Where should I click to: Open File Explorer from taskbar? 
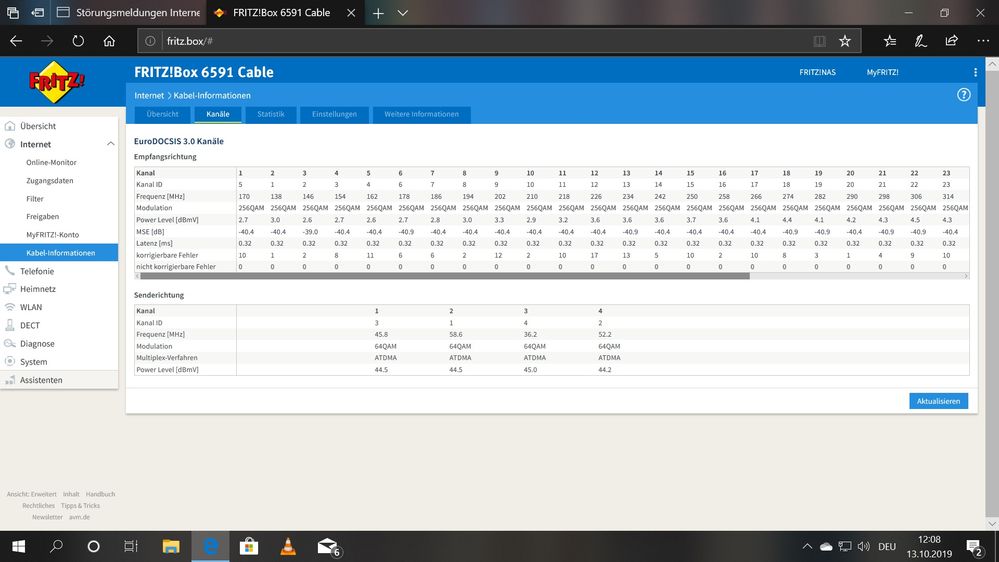click(171, 546)
